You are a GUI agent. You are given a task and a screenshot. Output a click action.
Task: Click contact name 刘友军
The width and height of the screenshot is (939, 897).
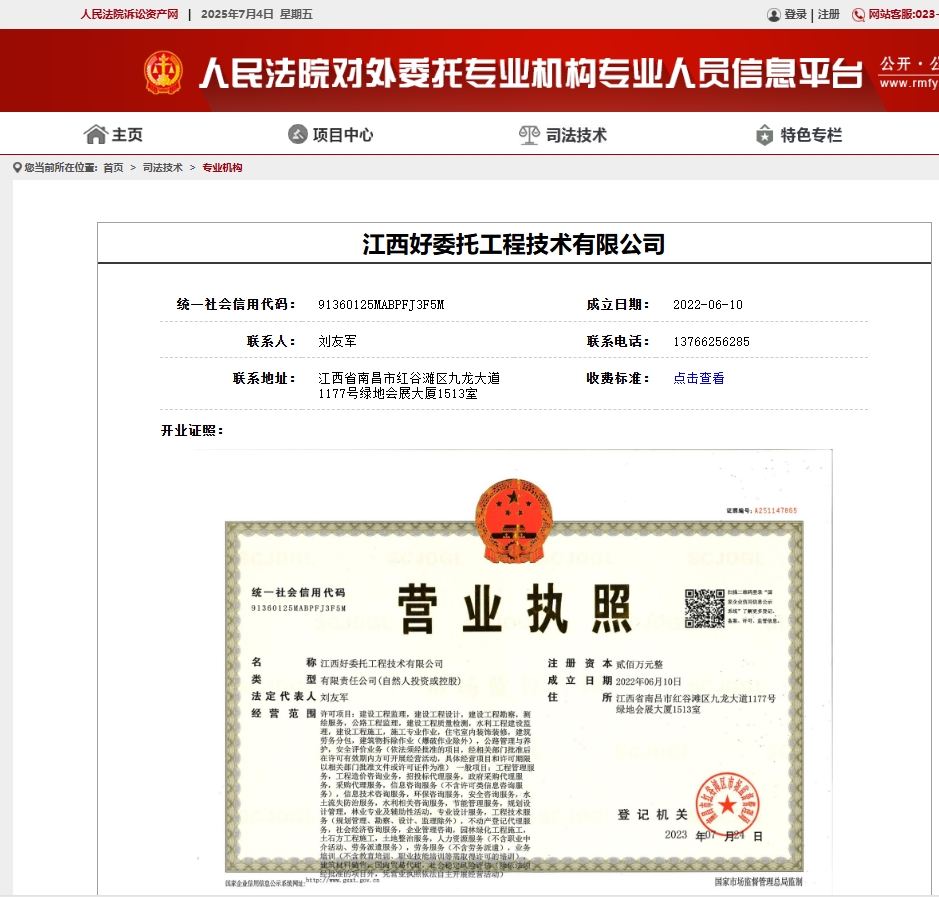(337, 341)
